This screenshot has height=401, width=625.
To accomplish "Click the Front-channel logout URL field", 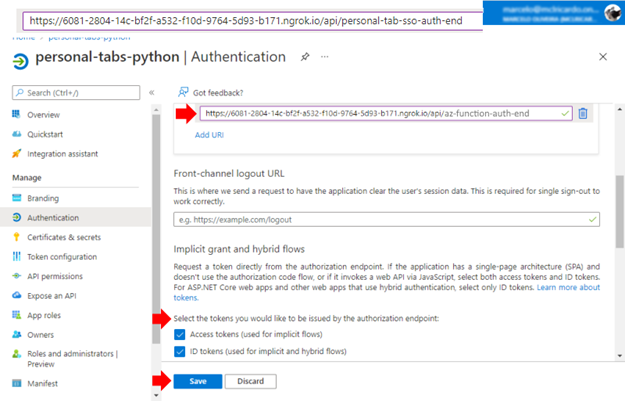I will tap(386, 219).
